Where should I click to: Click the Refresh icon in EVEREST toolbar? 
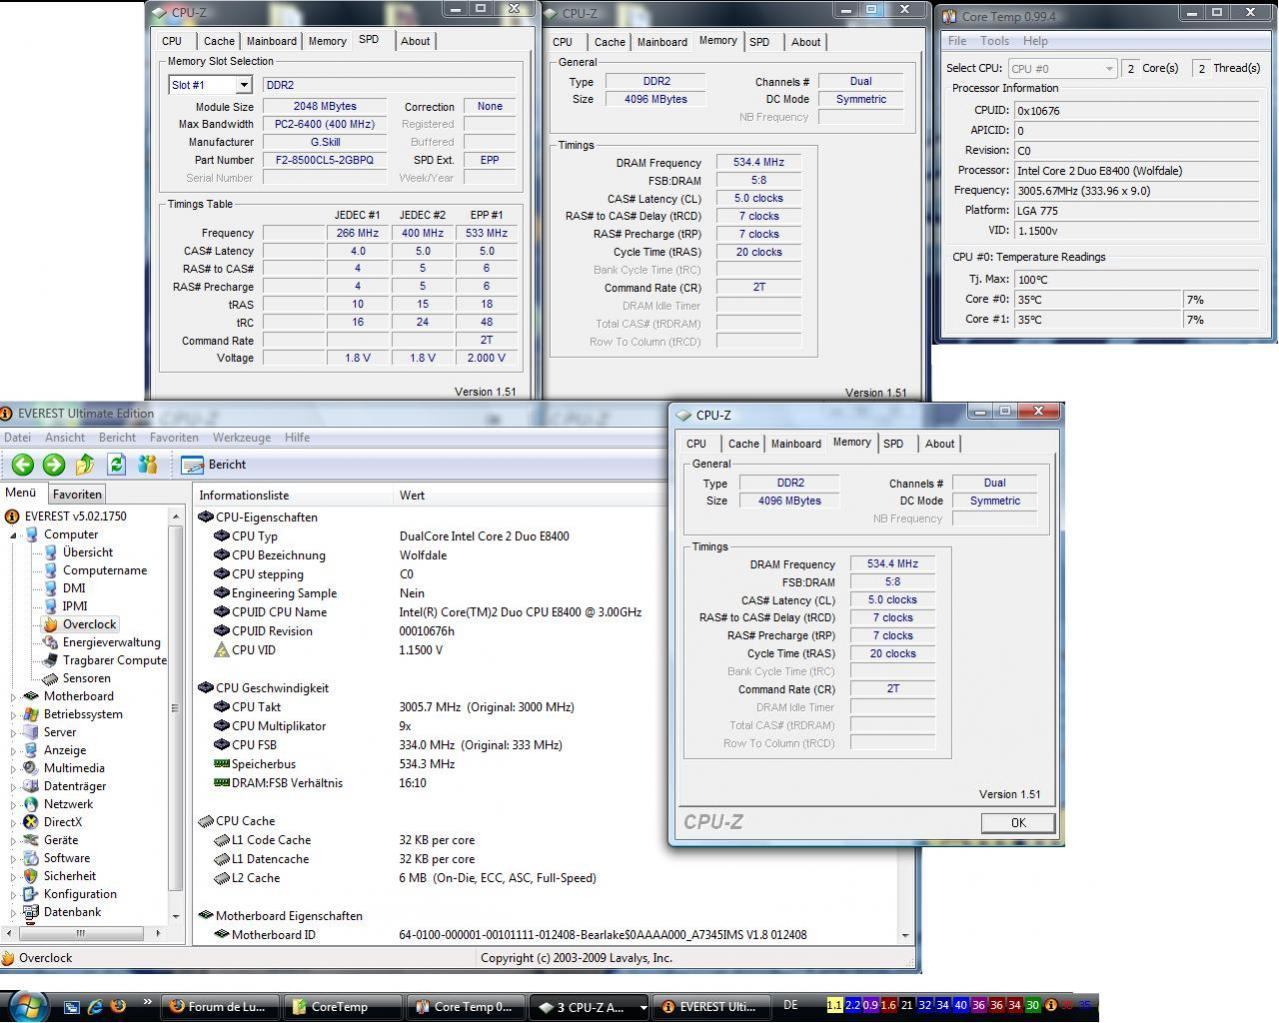pyautogui.click(x=116, y=464)
